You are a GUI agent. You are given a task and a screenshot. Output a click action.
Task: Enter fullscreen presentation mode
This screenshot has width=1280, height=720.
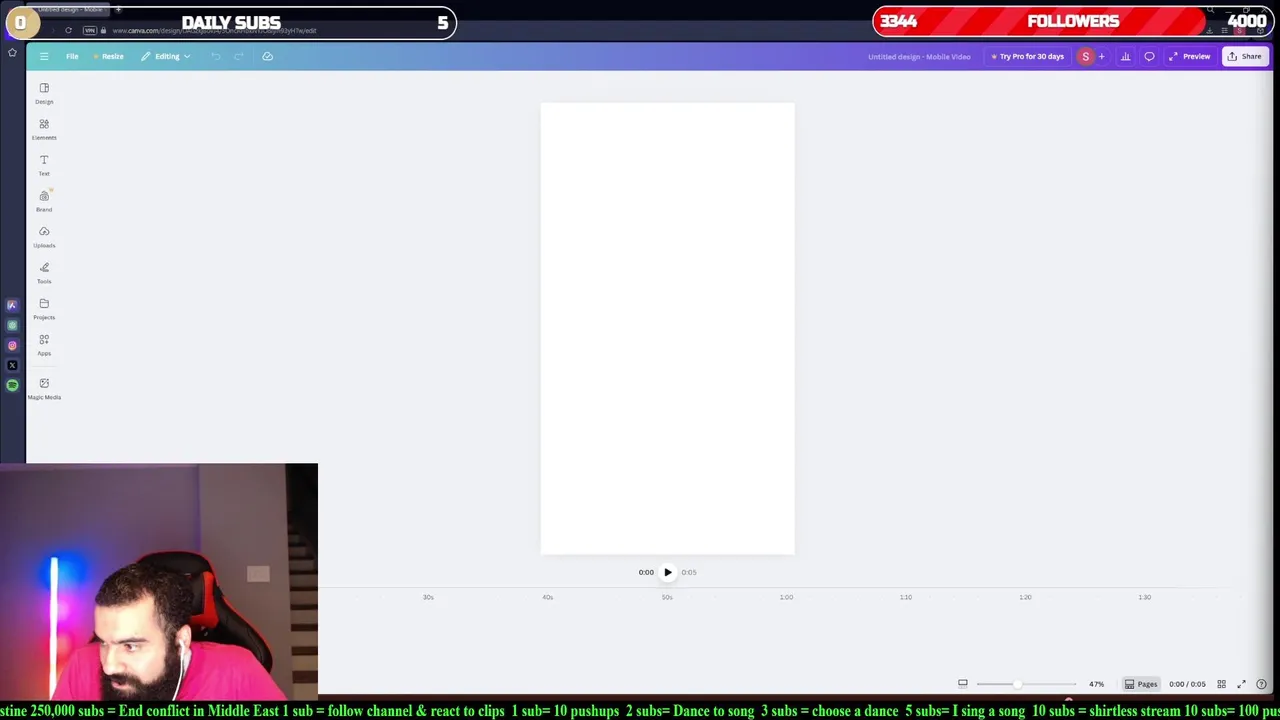1241,684
